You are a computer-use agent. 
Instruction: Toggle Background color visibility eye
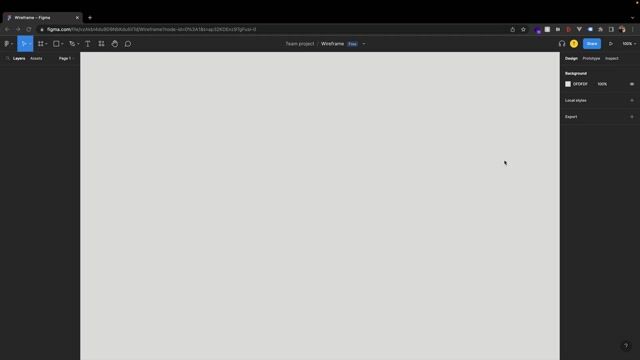pyautogui.click(x=632, y=84)
